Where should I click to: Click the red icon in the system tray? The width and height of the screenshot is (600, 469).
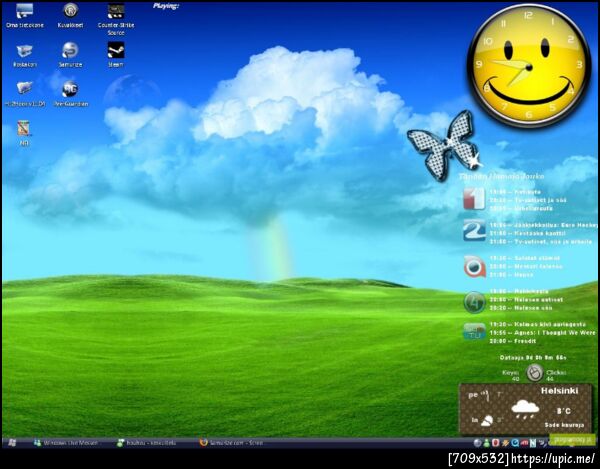496,443
